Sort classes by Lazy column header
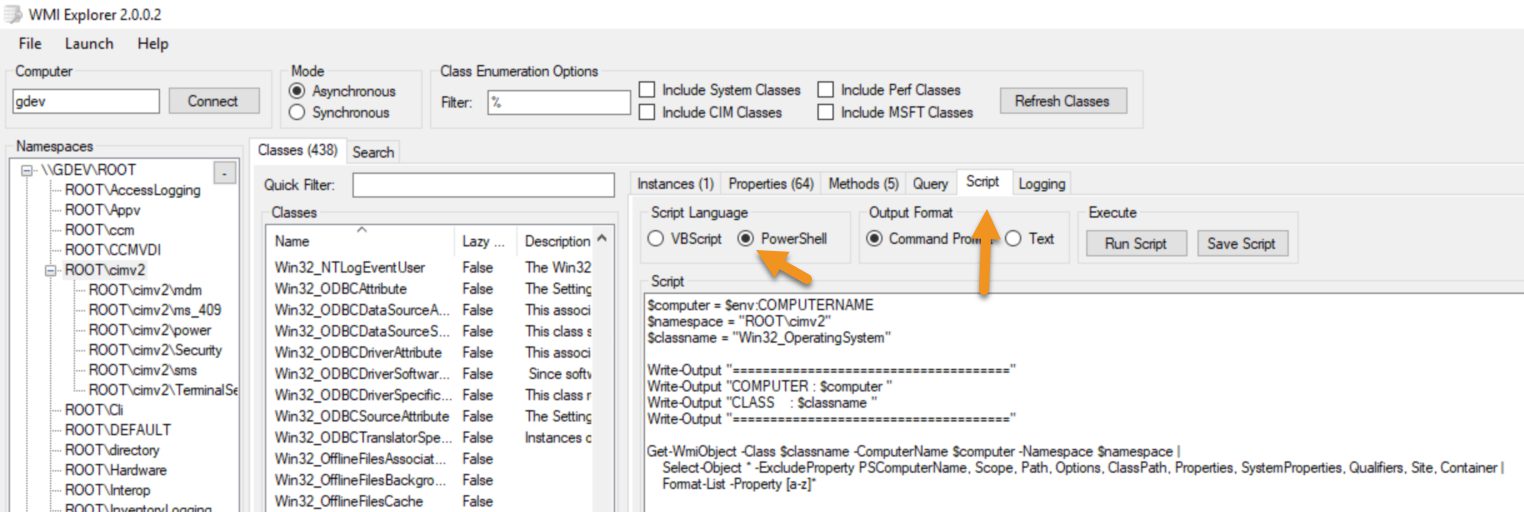This screenshot has height=512, width=1524. pyautogui.click(x=487, y=241)
